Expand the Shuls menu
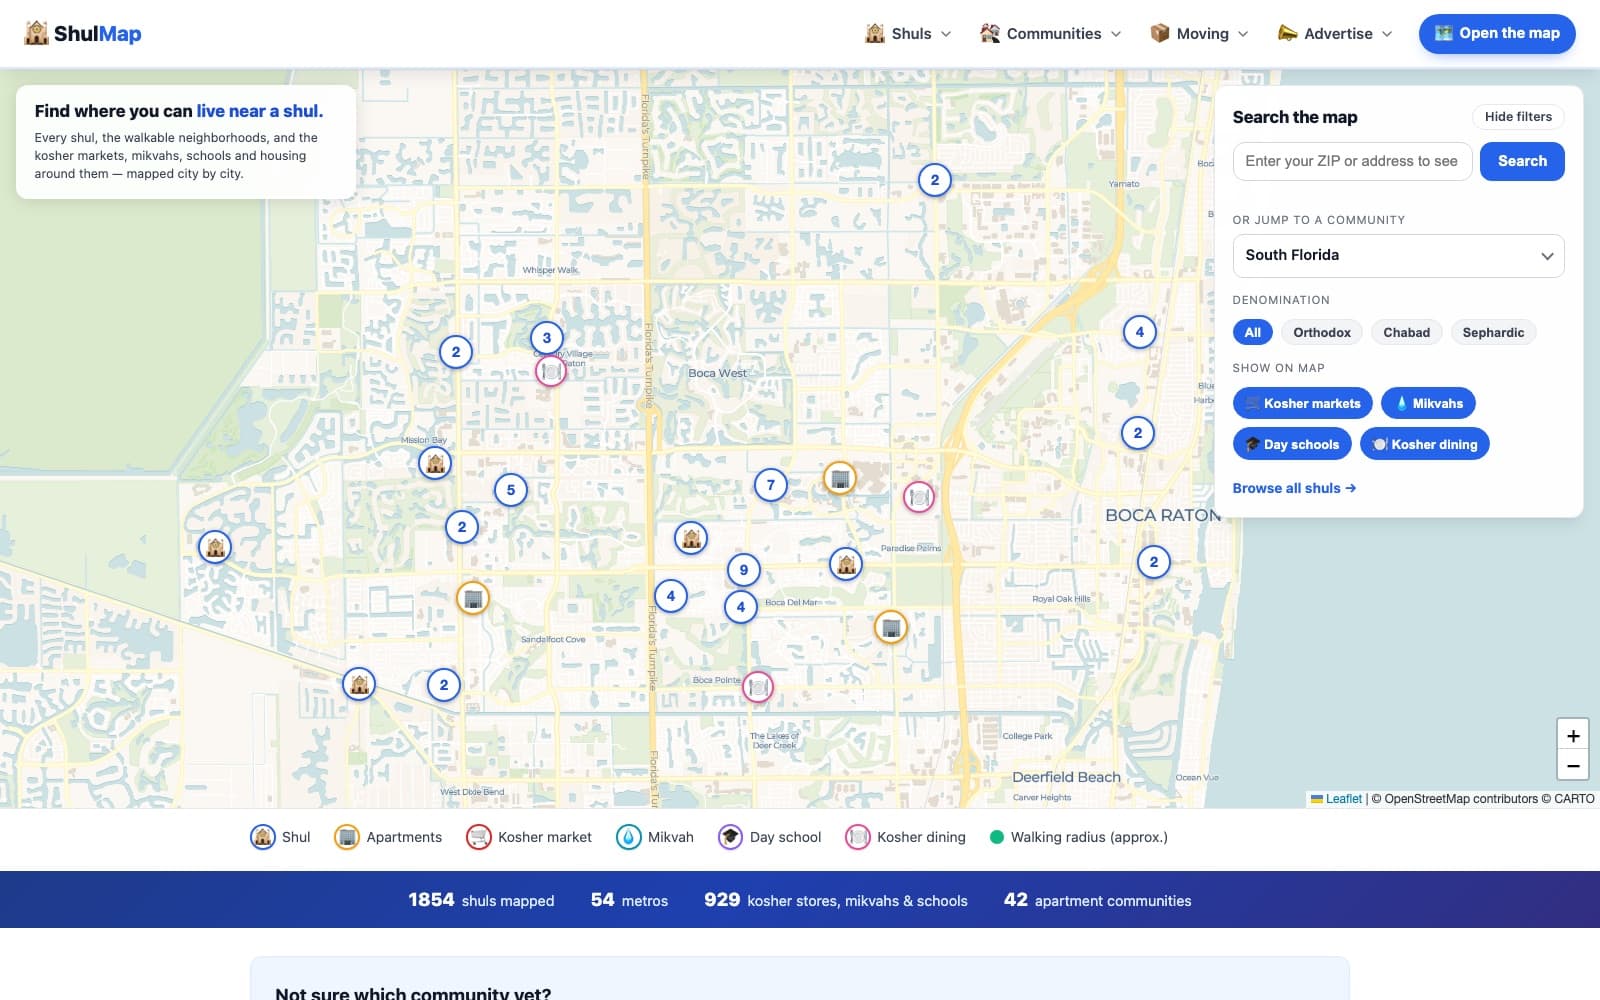The height and width of the screenshot is (1000, 1600). [x=908, y=34]
